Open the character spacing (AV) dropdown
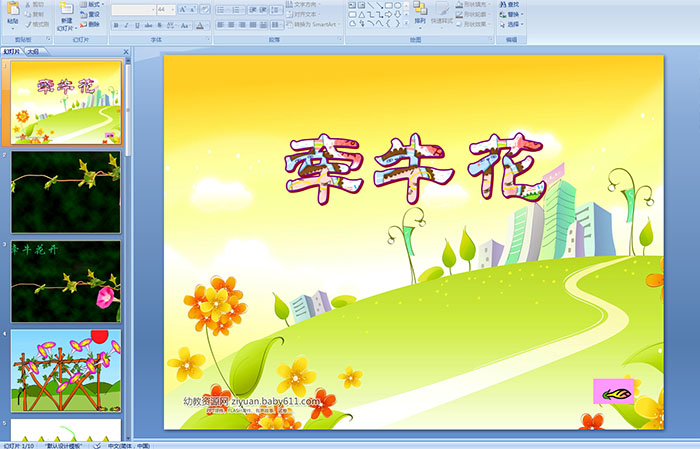 pos(172,25)
